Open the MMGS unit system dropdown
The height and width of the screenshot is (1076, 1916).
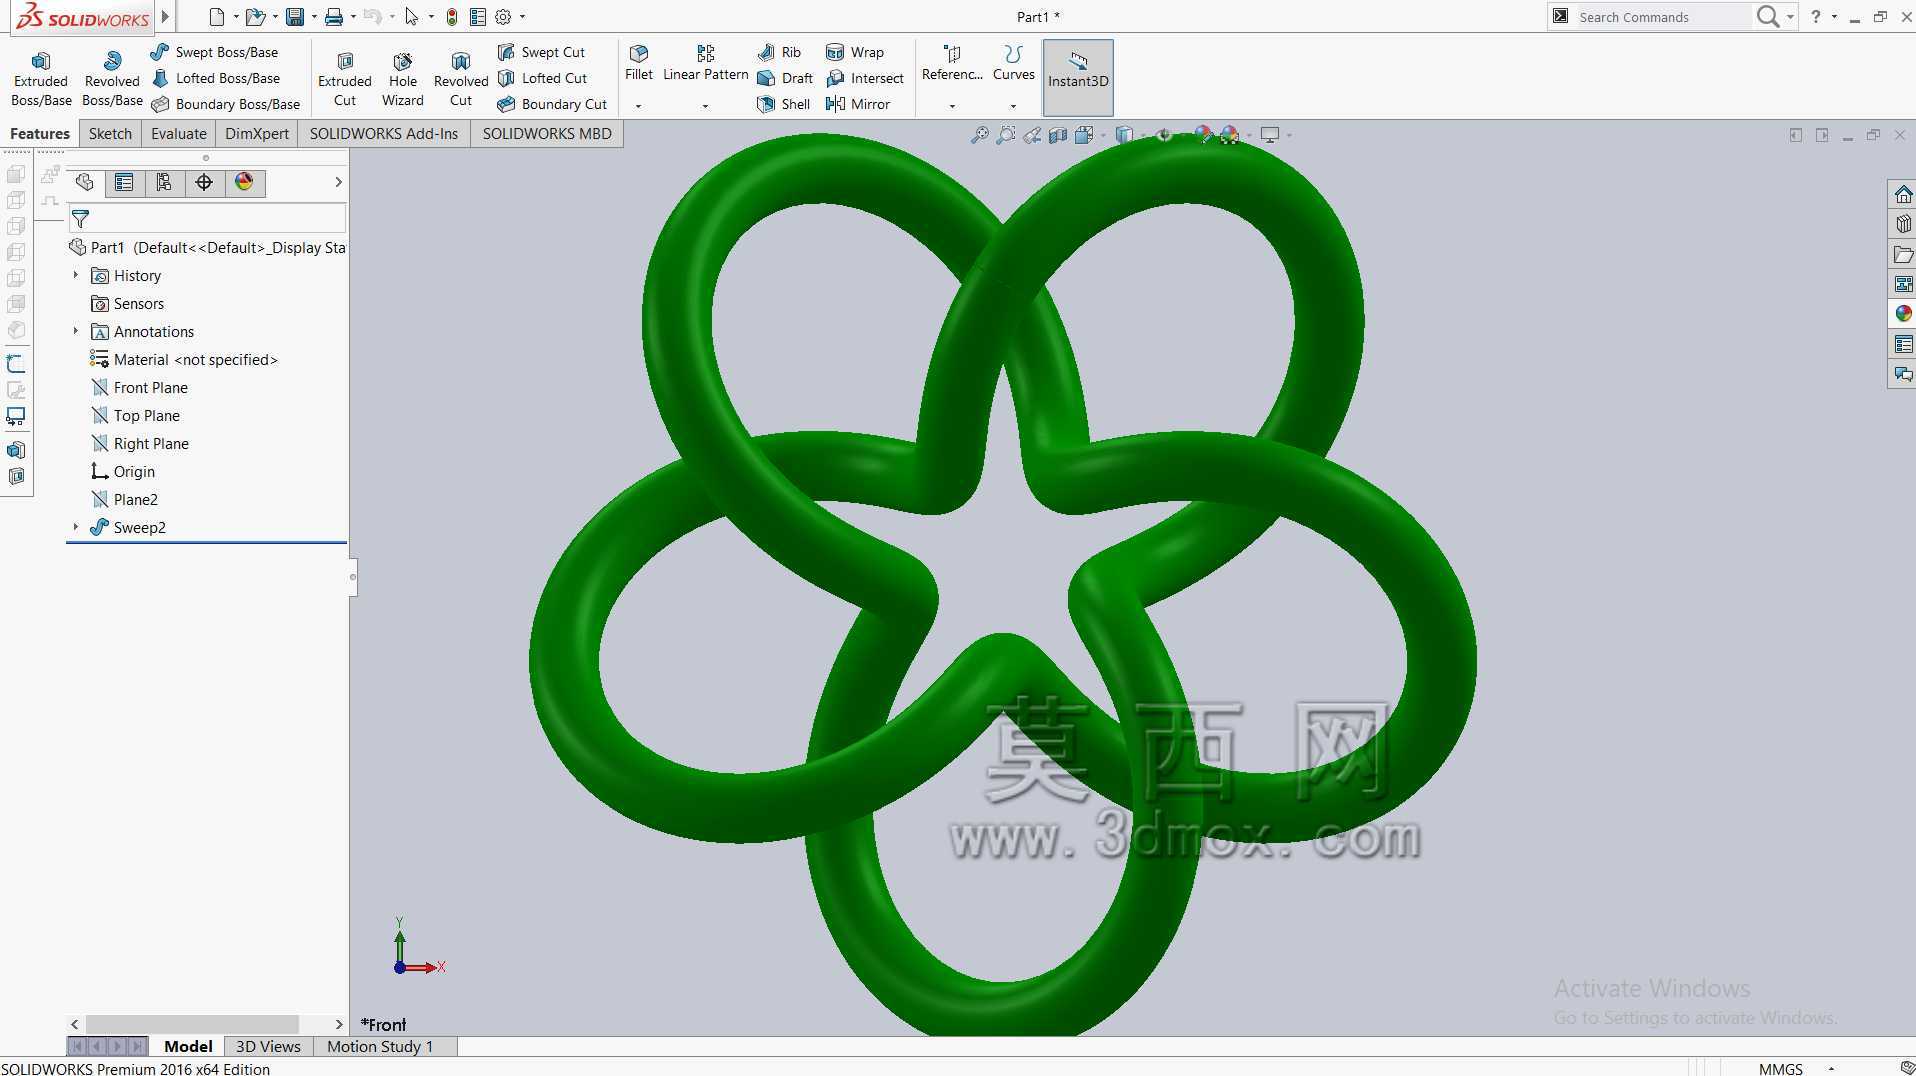tap(1831, 1069)
